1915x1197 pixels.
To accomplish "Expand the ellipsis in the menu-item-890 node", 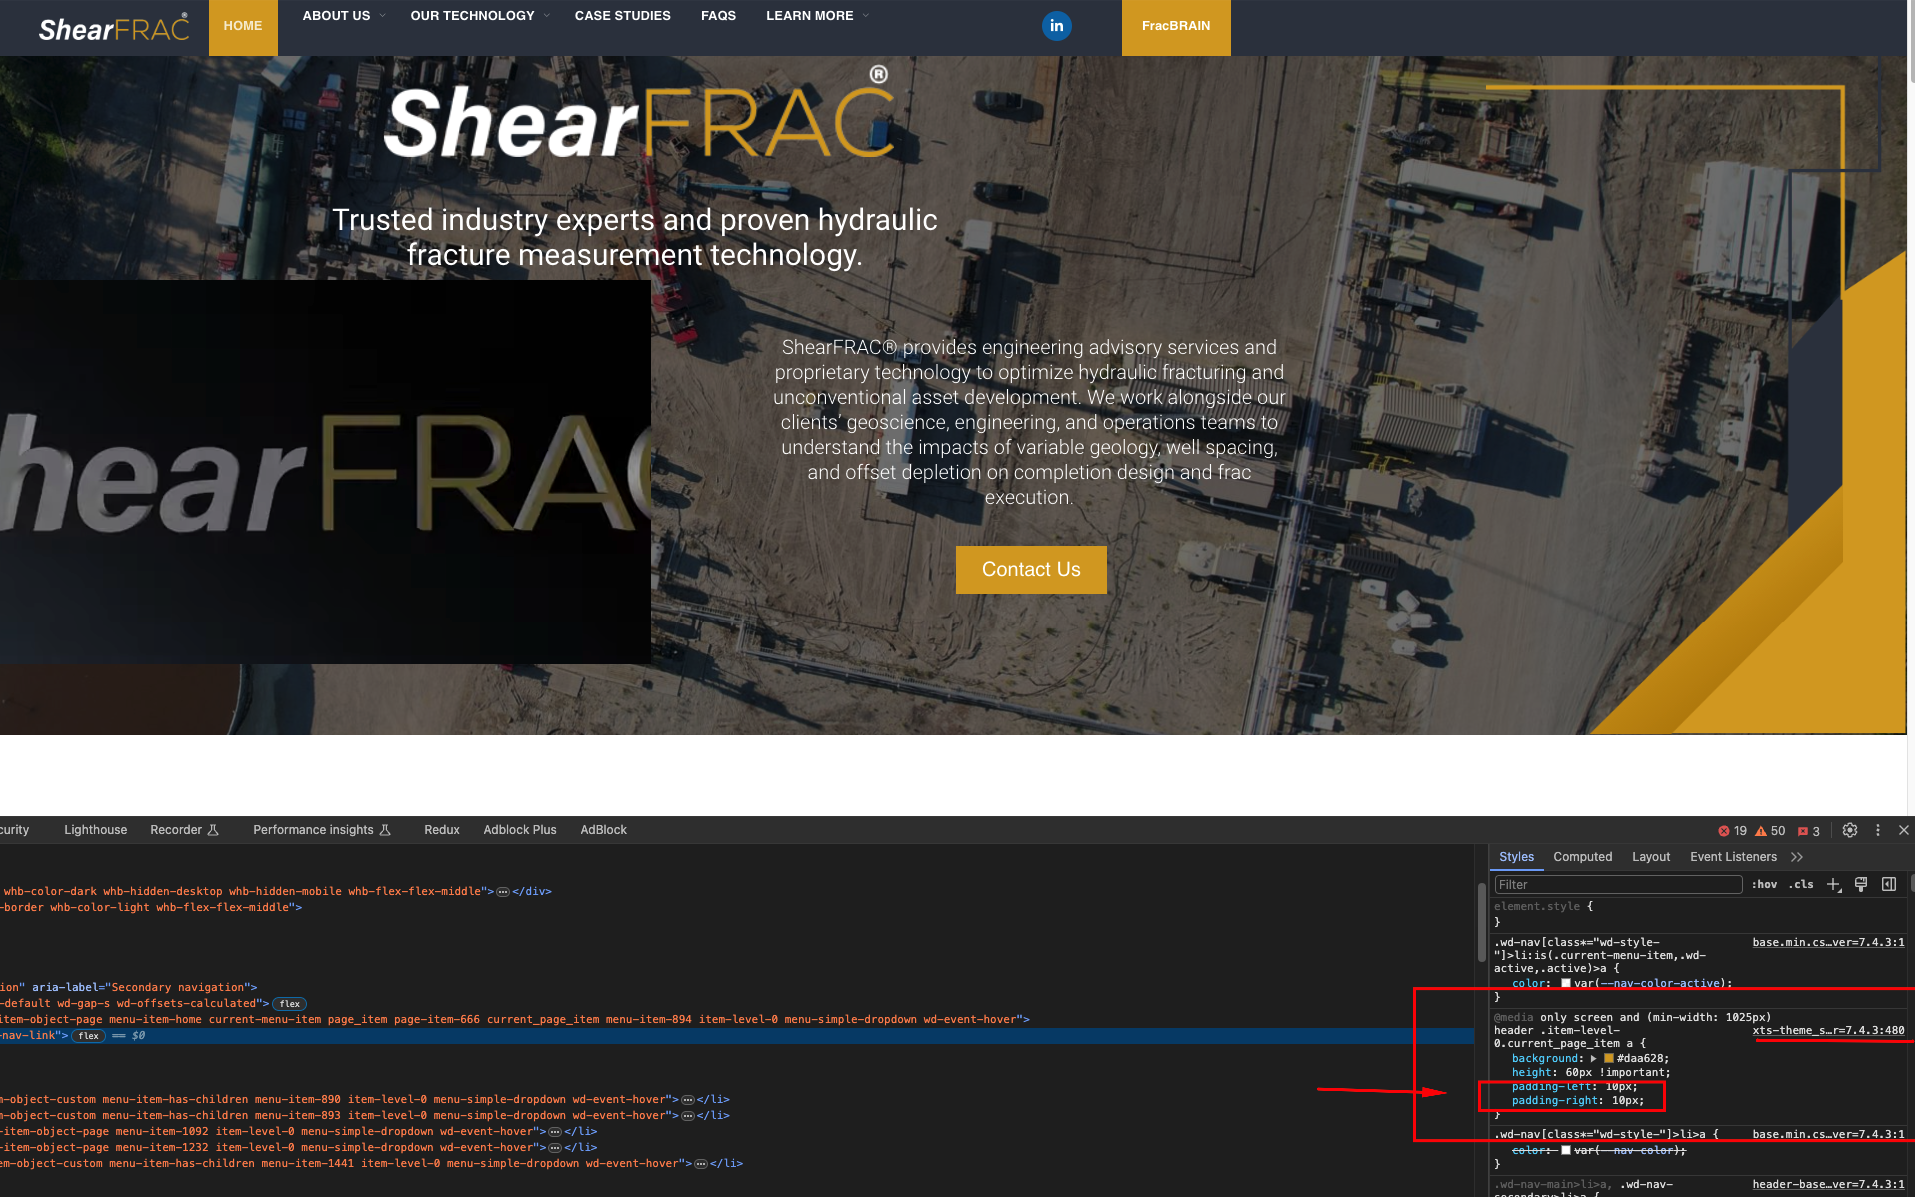I will (688, 1100).
